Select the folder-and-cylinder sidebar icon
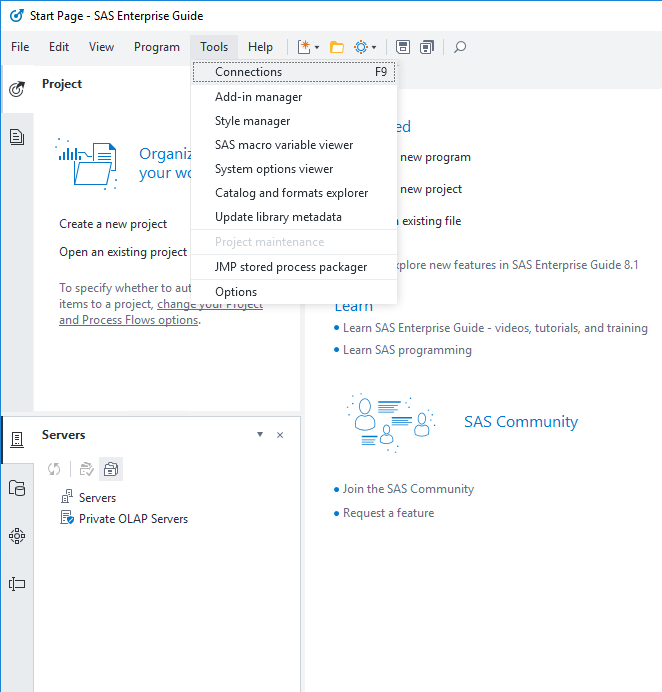This screenshot has height=692, width=662. coord(17,488)
